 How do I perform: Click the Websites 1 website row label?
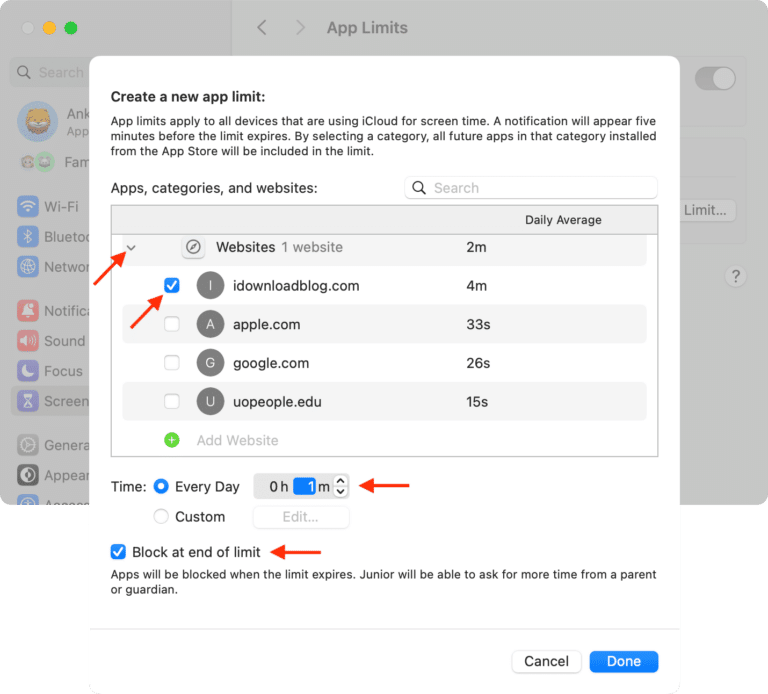[x=279, y=247]
